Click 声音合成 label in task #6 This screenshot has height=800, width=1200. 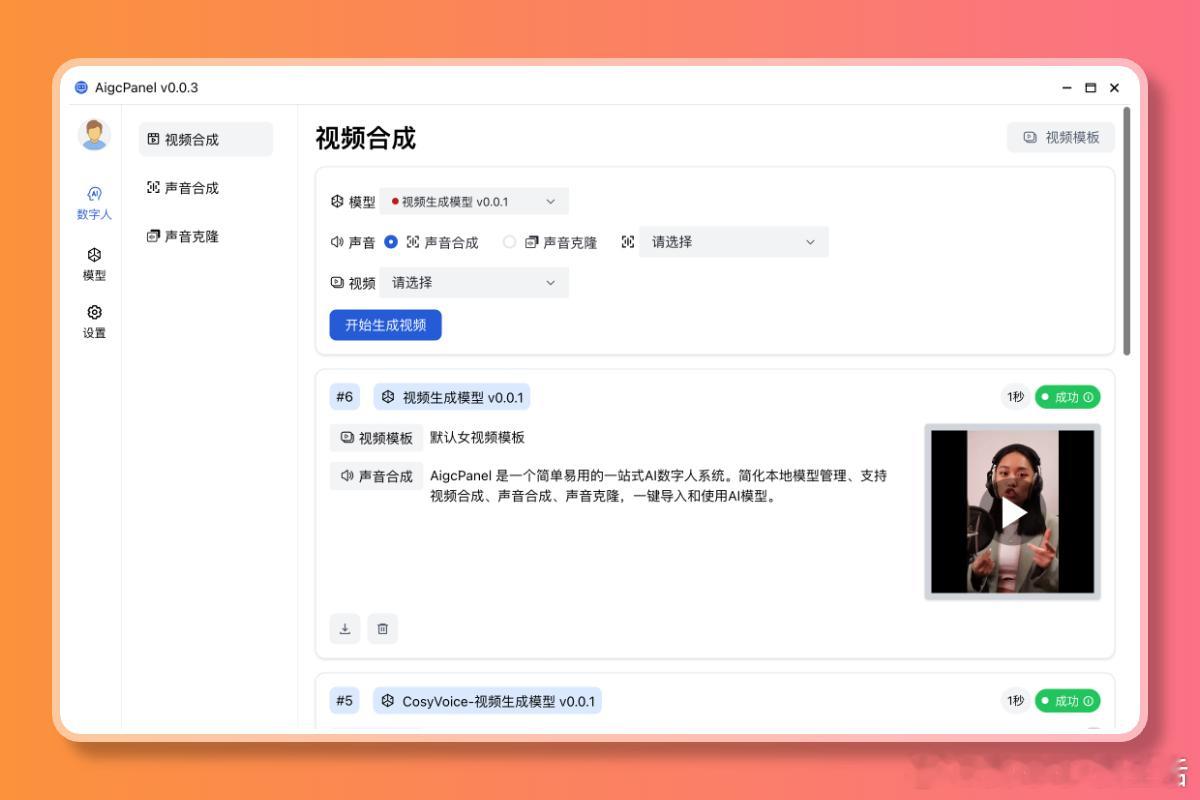point(376,476)
